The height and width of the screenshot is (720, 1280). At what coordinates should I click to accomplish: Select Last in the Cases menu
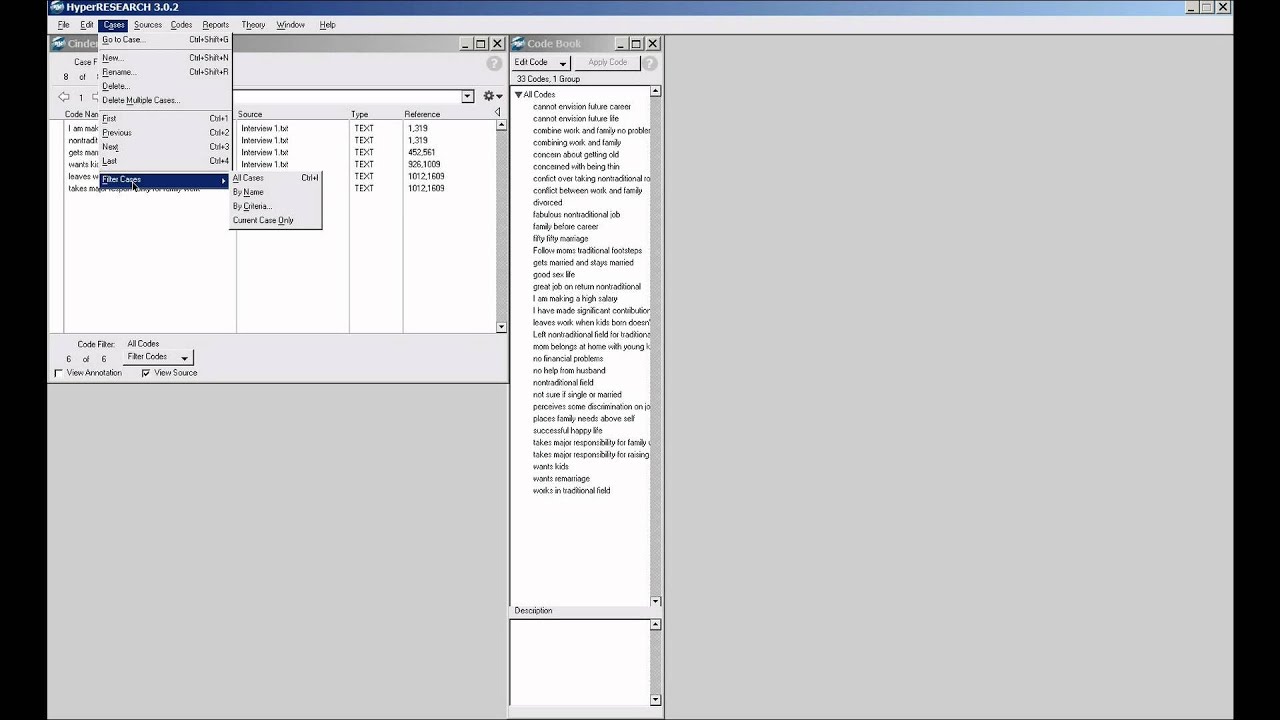coord(165,161)
